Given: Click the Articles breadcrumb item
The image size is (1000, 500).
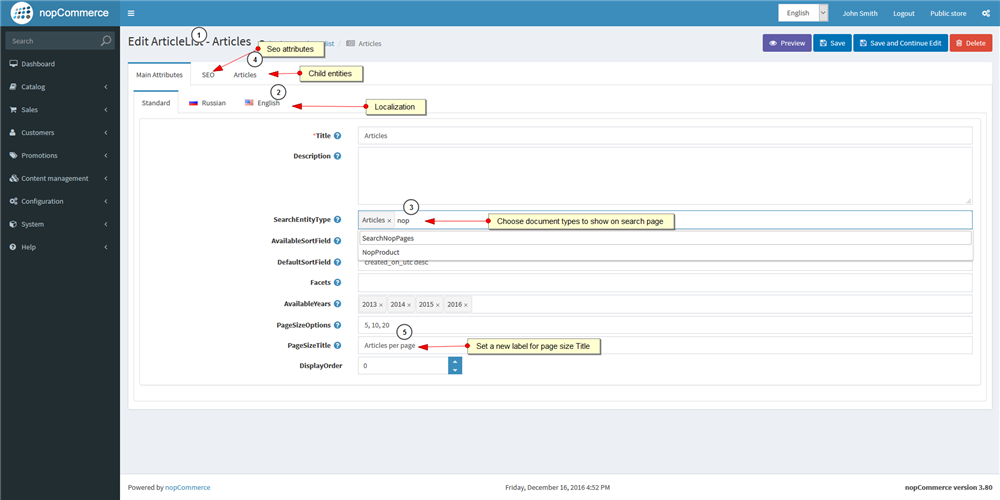Looking at the screenshot, I should pyautogui.click(x=364, y=44).
